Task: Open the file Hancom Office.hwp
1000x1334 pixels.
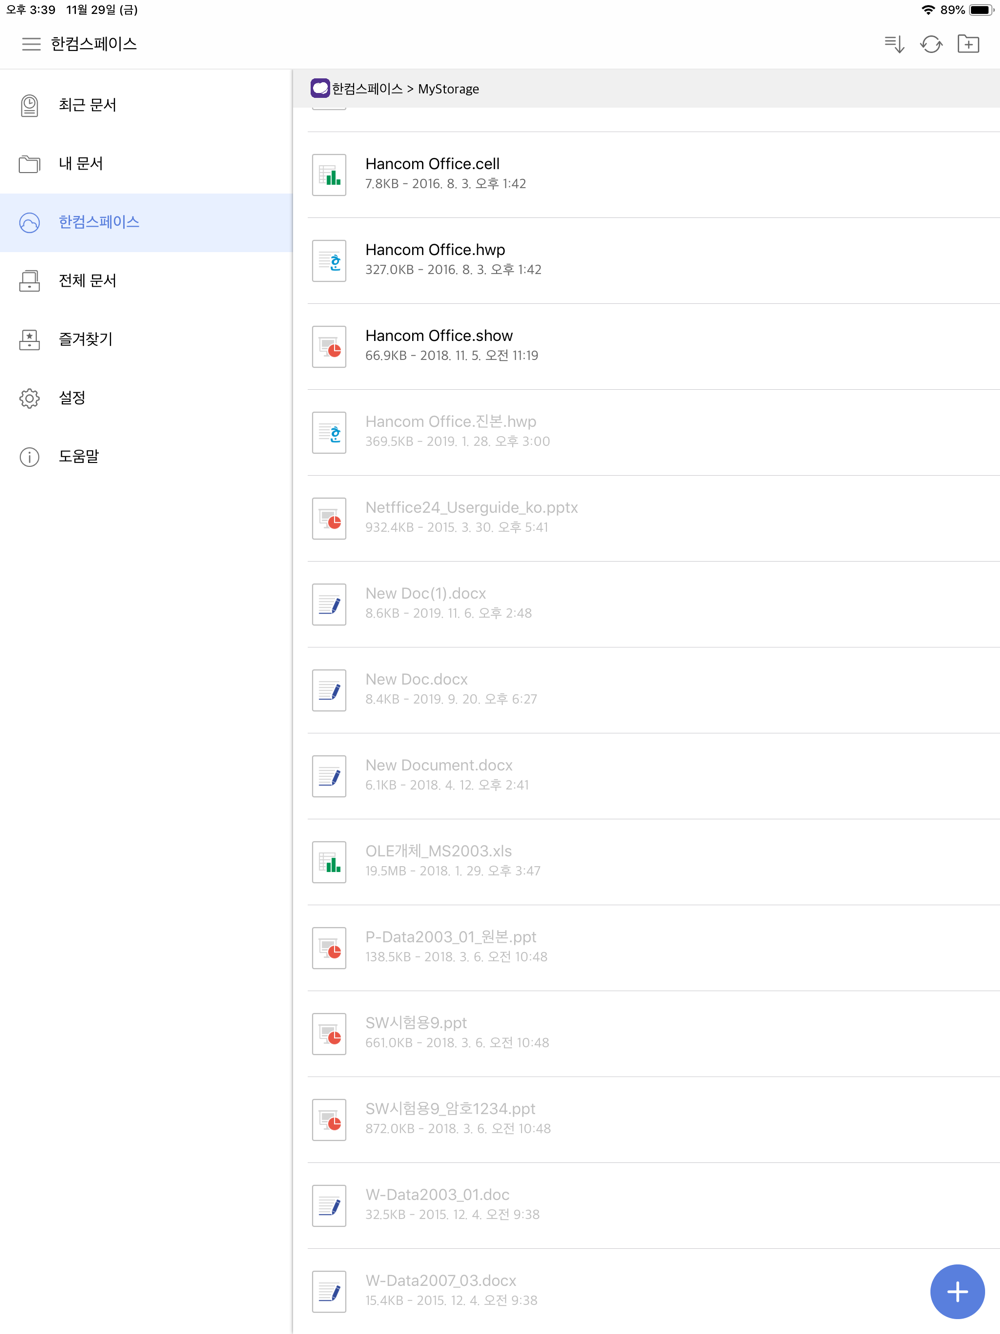Action: click(x=654, y=261)
